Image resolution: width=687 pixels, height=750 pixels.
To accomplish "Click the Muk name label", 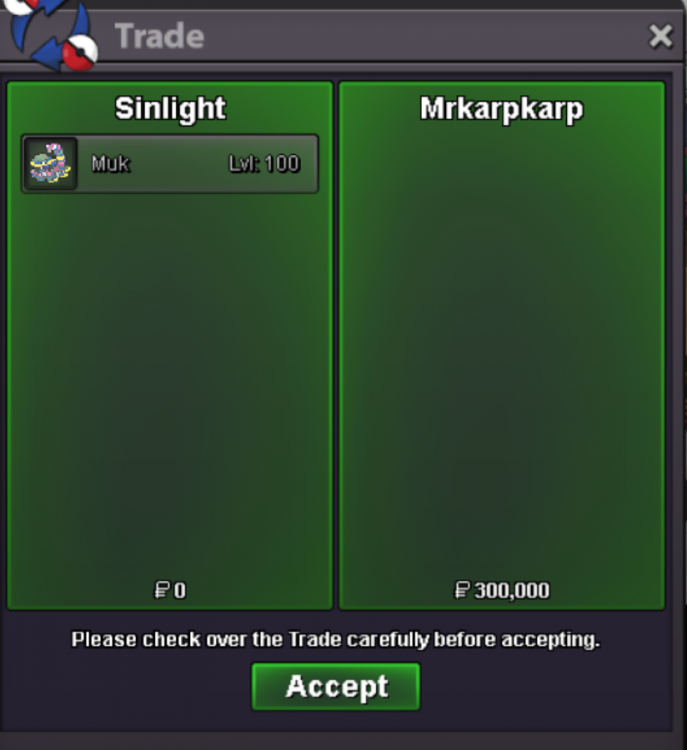I will (111, 164).
